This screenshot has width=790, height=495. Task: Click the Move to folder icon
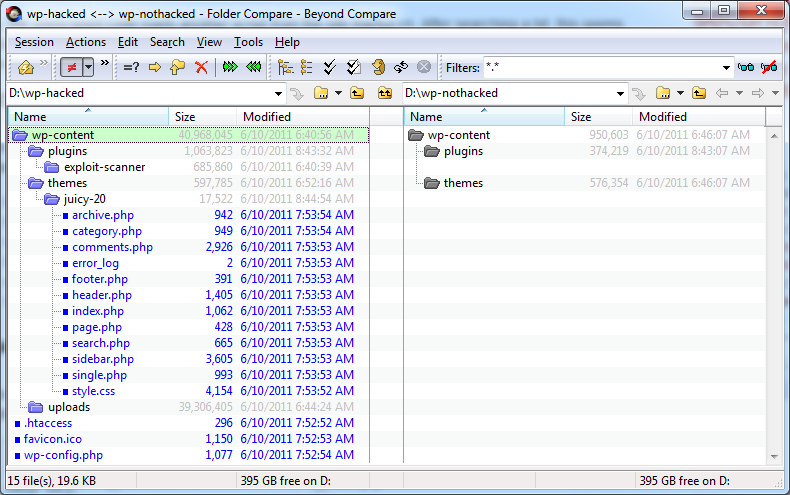[x=177, y=67]
